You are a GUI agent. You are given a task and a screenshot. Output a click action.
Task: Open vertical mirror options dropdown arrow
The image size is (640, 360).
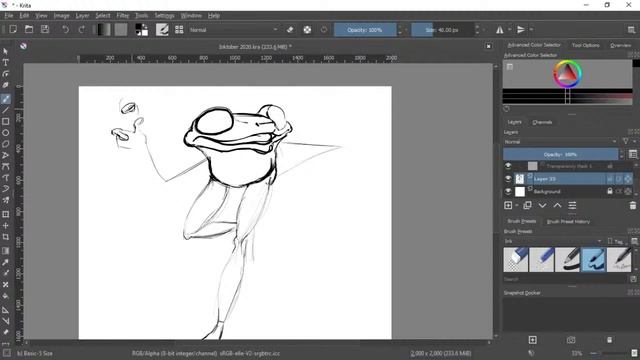pos(531,29)
